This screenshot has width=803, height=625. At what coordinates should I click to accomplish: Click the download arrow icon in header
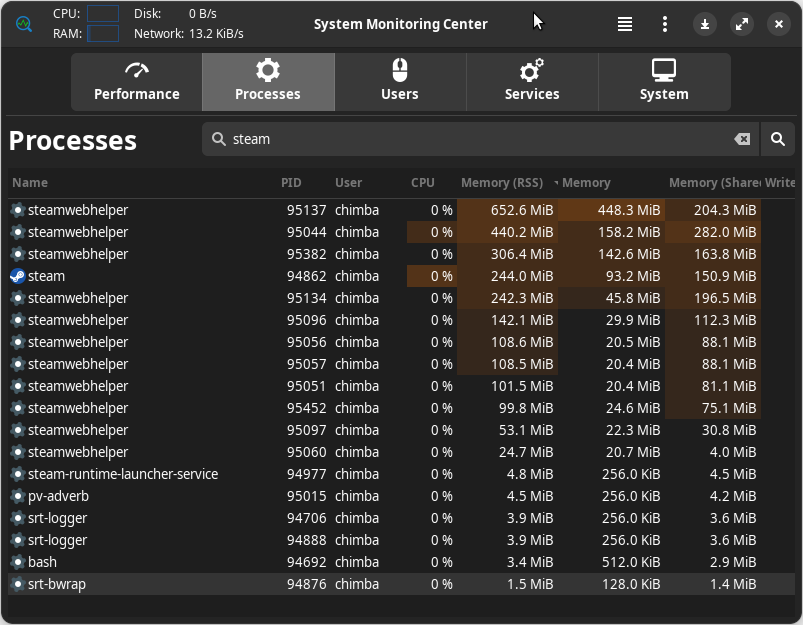(x=705, y=24)
